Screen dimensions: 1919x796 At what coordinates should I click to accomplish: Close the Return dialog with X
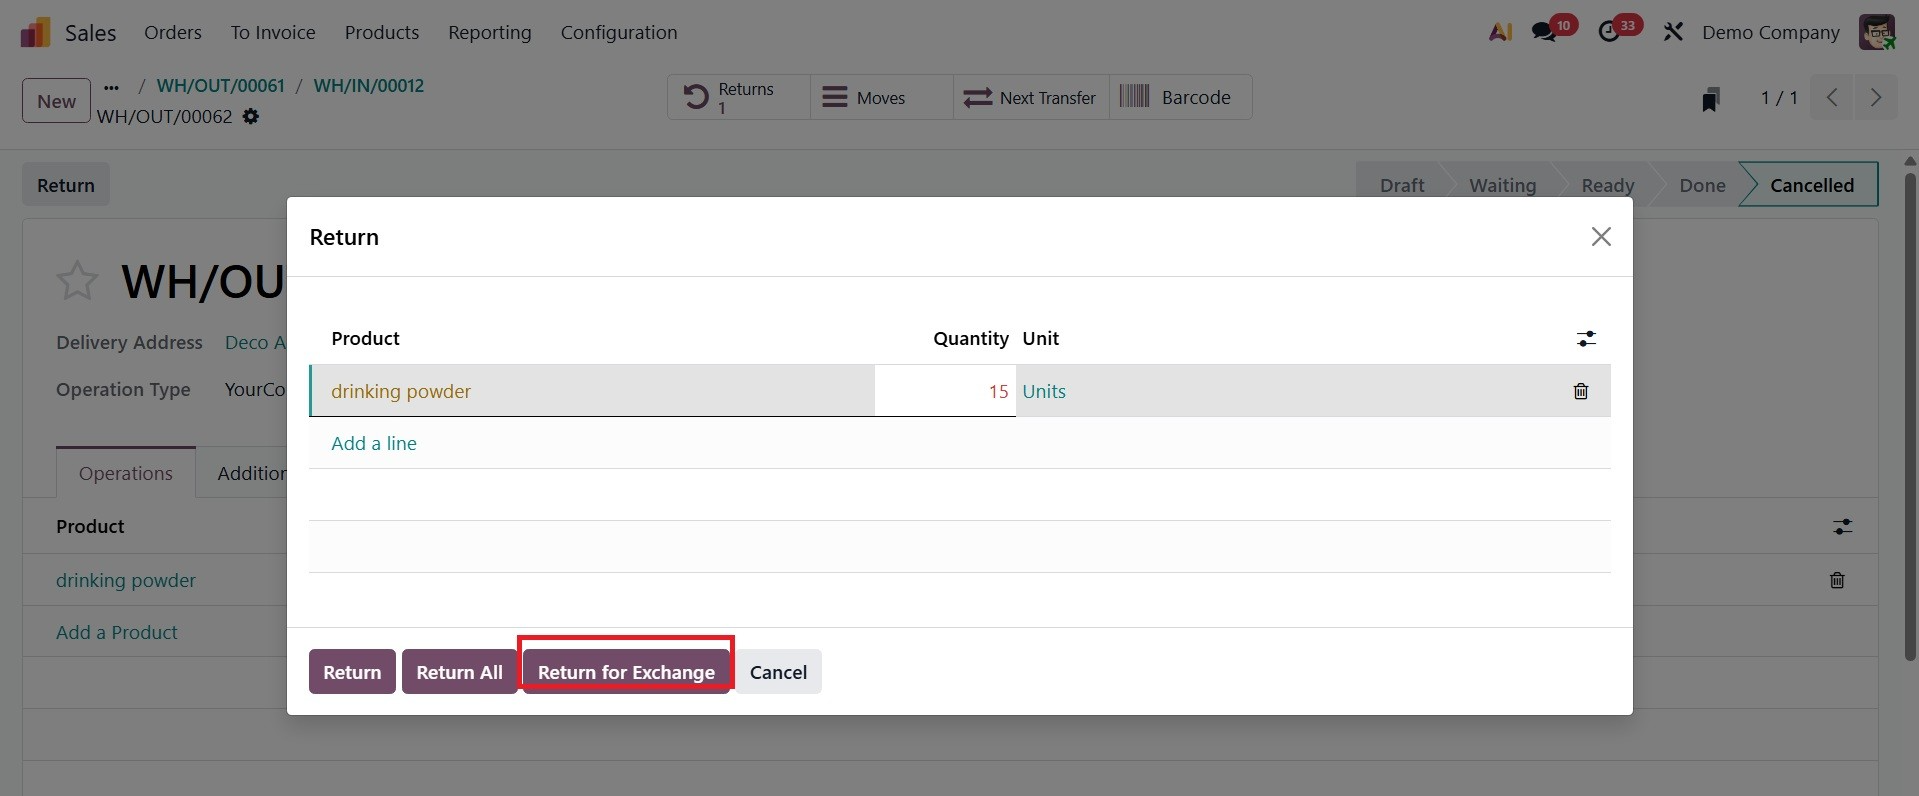(1600, 237)
